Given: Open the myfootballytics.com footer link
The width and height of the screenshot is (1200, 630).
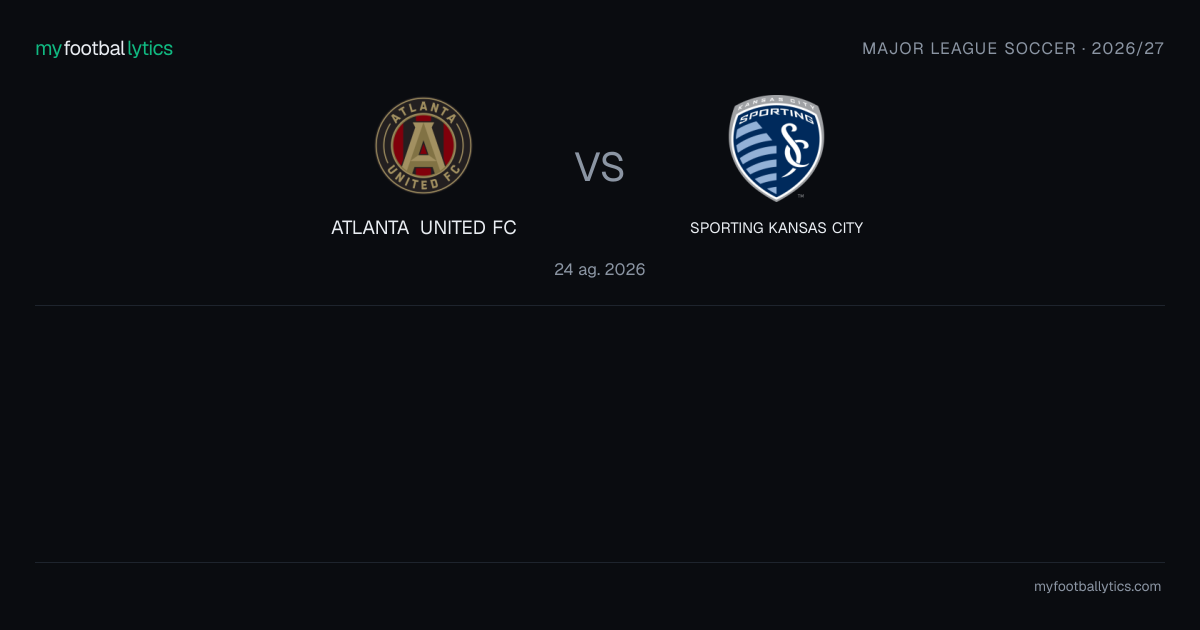Looking at the screenshot, I should [1097, 587].
